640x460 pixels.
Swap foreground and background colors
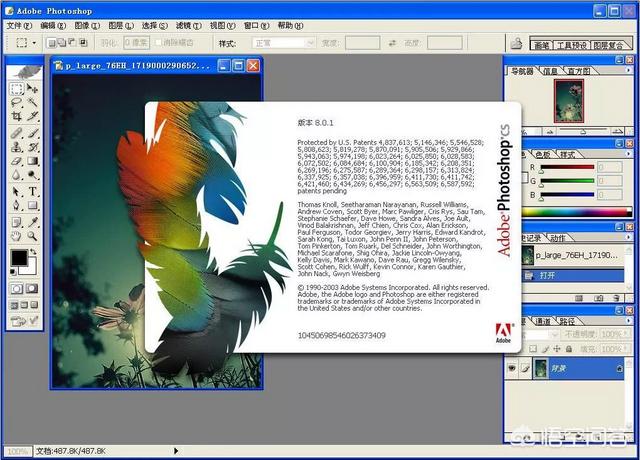[33, 252]
